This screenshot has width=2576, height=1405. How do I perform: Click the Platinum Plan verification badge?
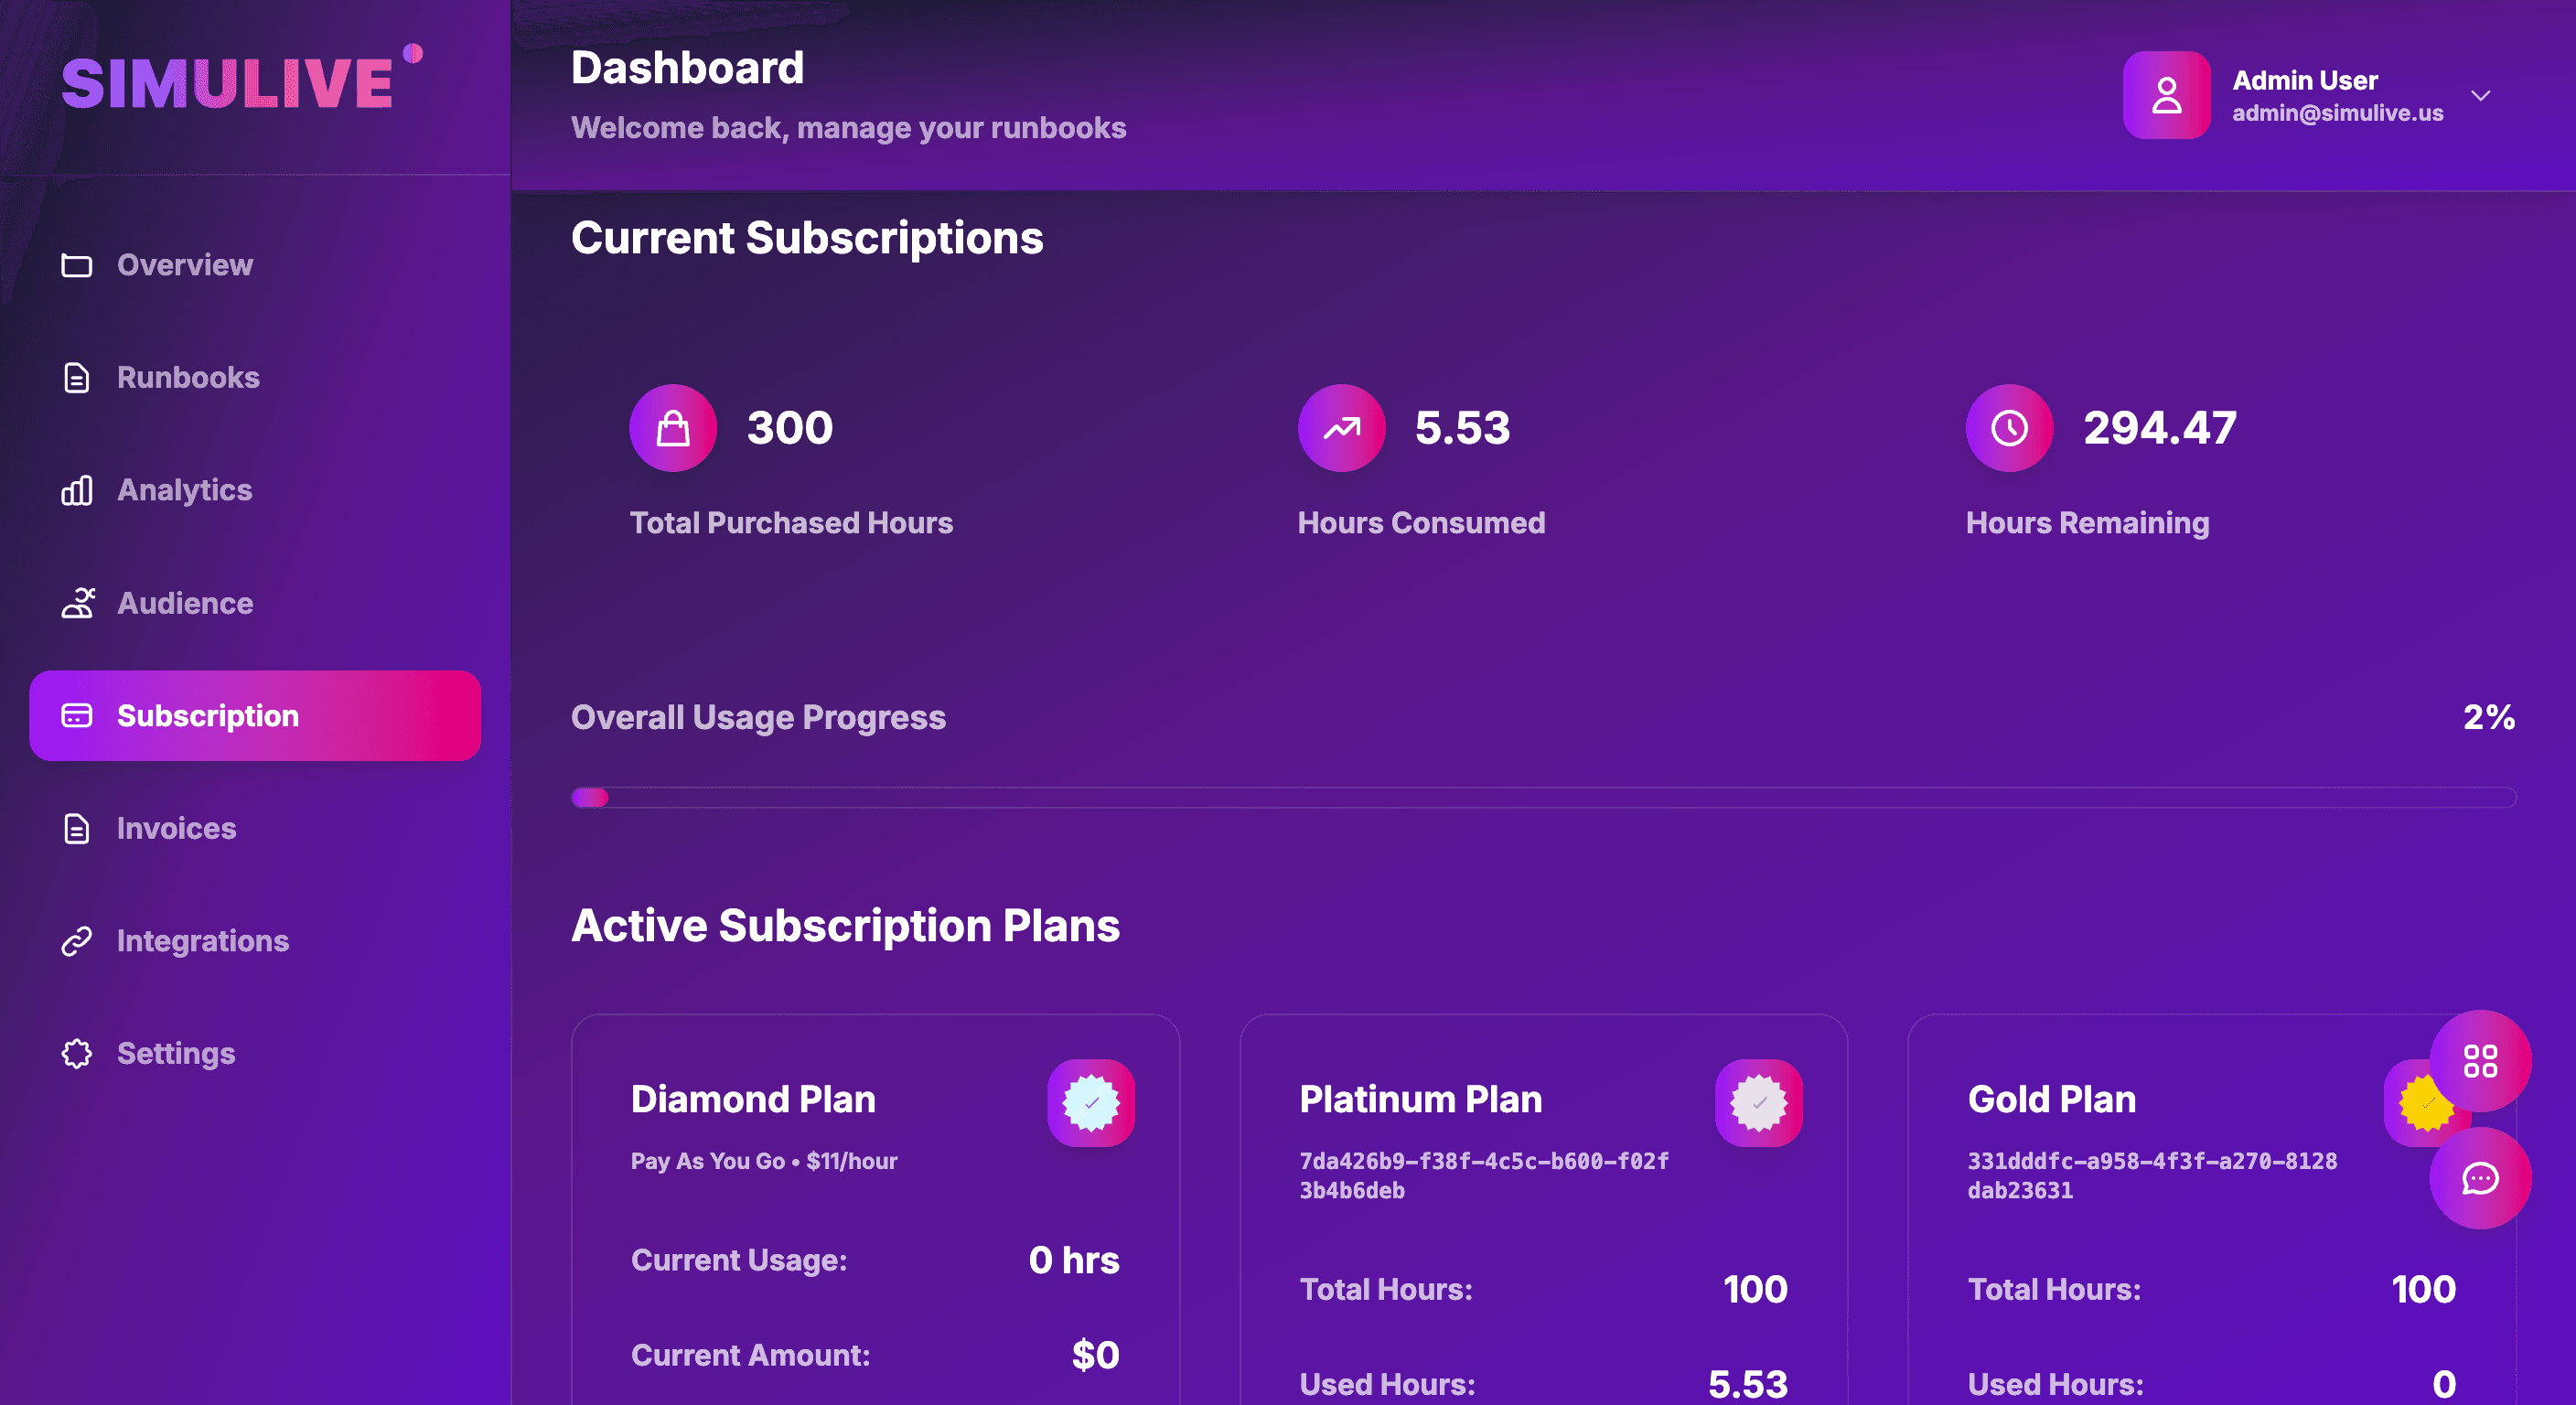pos(1758,1103)
